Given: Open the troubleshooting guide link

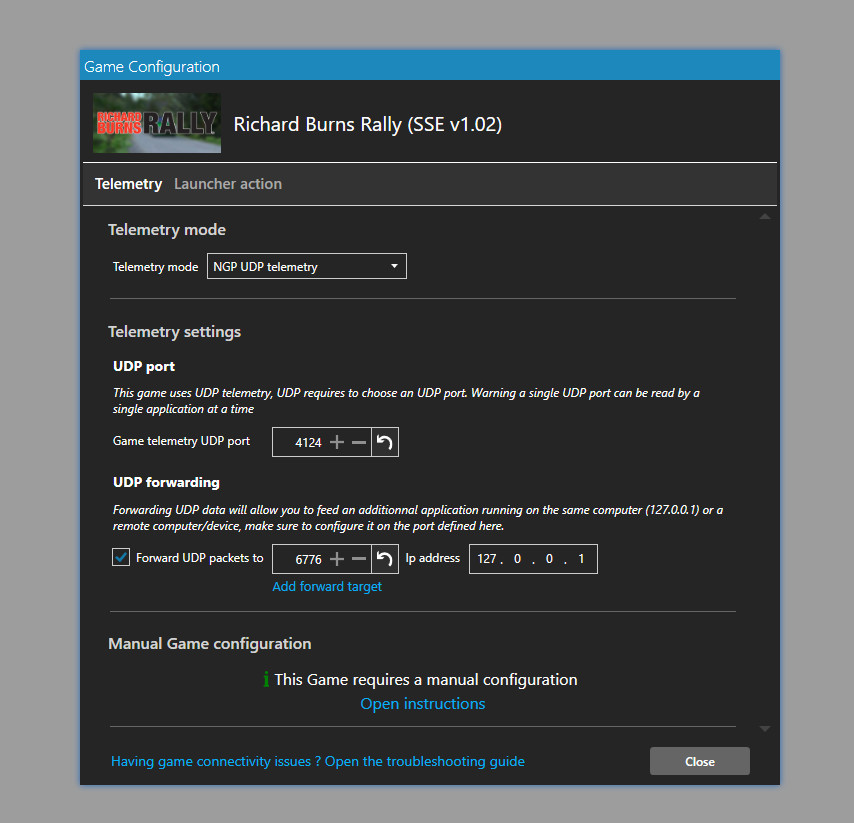Looking at the screenshot, I should coord(318,761).
